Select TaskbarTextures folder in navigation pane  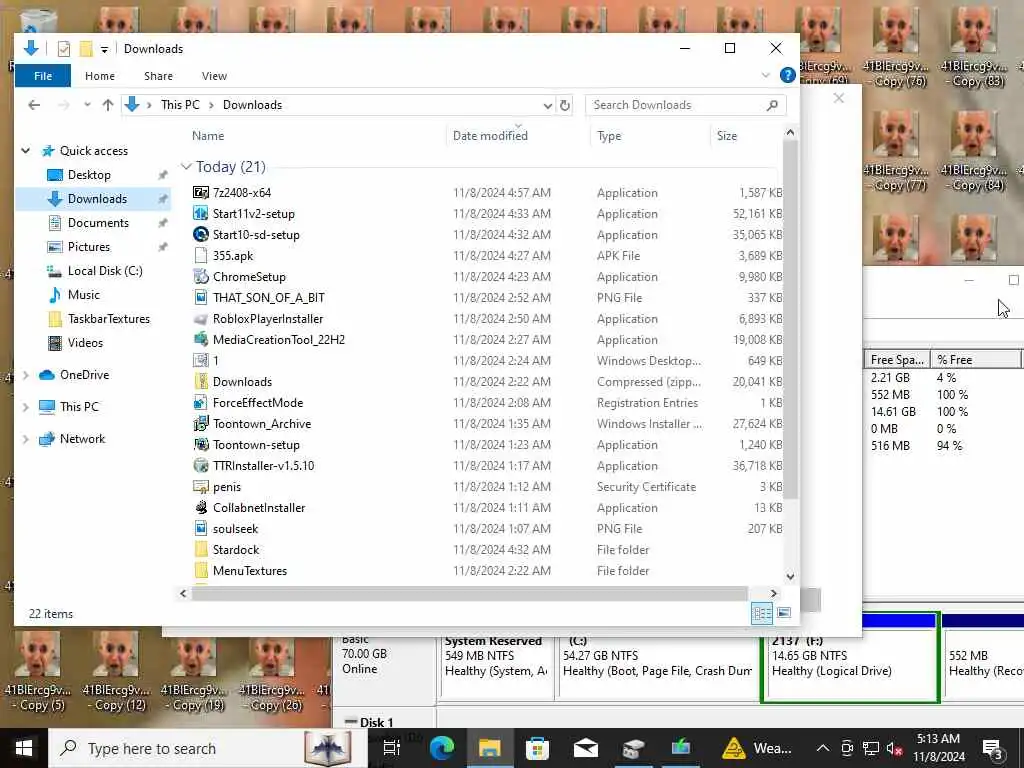[x=109, y=319]
